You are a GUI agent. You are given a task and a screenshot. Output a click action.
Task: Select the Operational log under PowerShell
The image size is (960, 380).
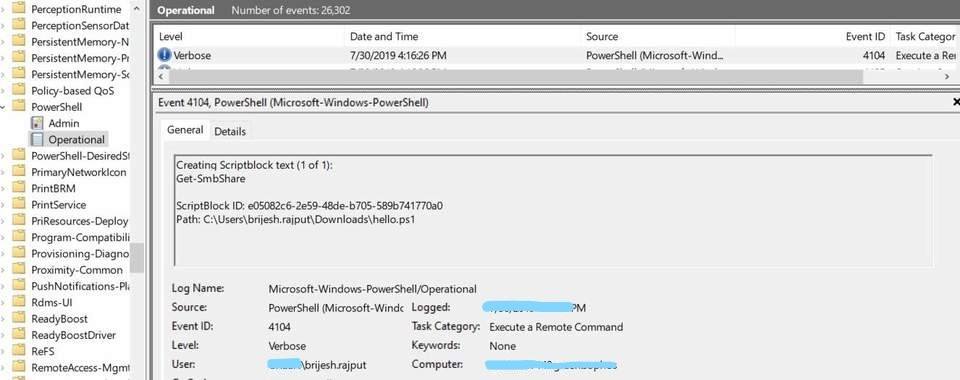(x=77, y=140)
